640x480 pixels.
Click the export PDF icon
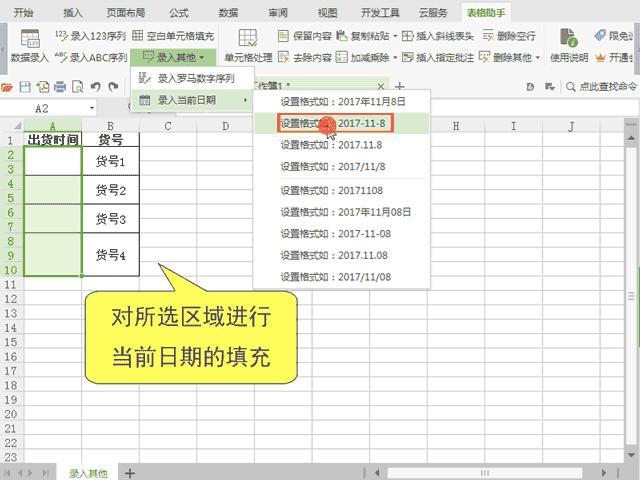click(43, 87)
